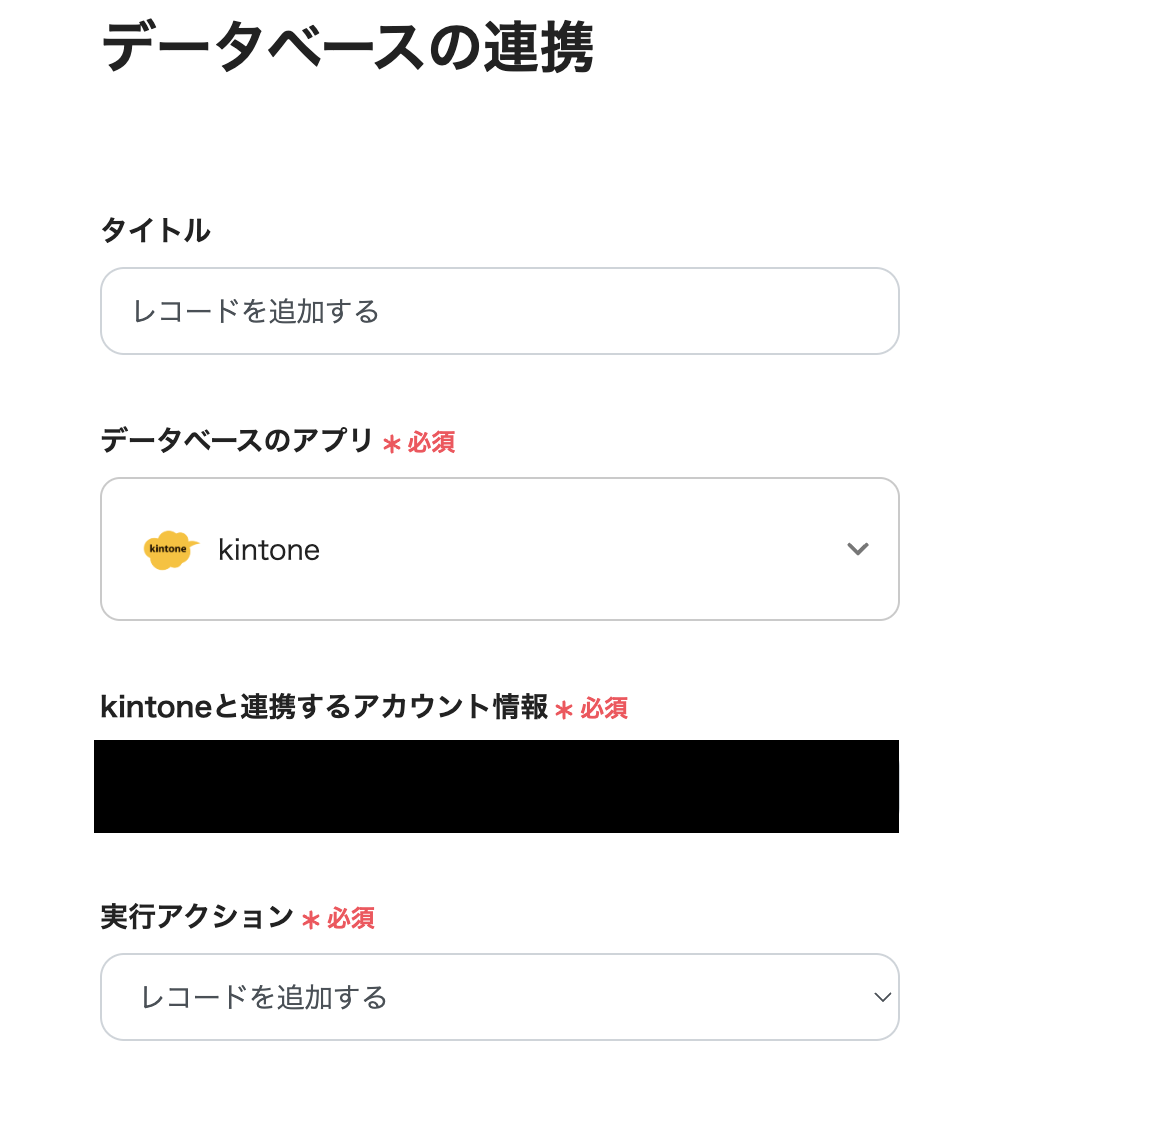This screenshot has height=1142, width=1152.
Task: Select the データベースの連携 heading
Action: pos(345,45)
